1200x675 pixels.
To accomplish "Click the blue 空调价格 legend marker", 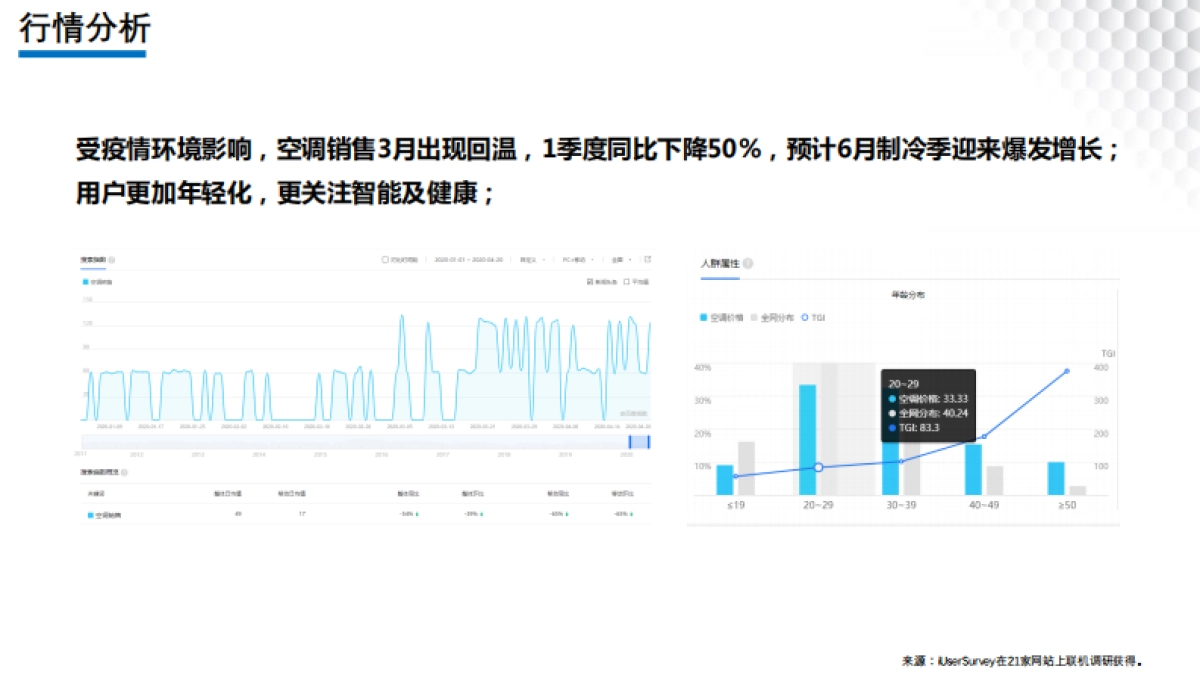I will click(705, 316).
